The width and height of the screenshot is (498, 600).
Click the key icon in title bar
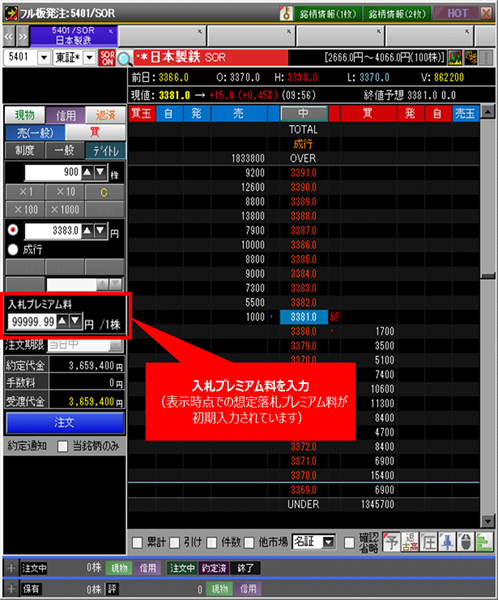pos(286,13)
